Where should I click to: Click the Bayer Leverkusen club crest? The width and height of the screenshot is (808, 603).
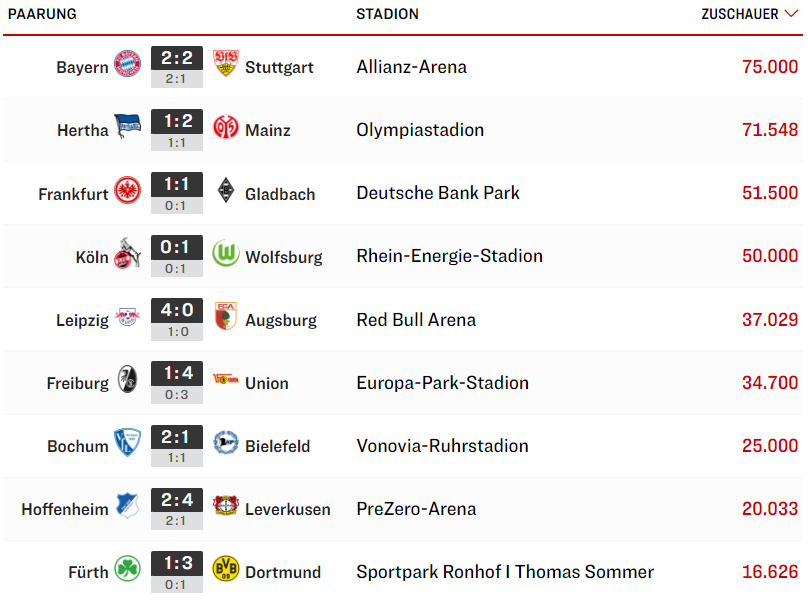226,505
